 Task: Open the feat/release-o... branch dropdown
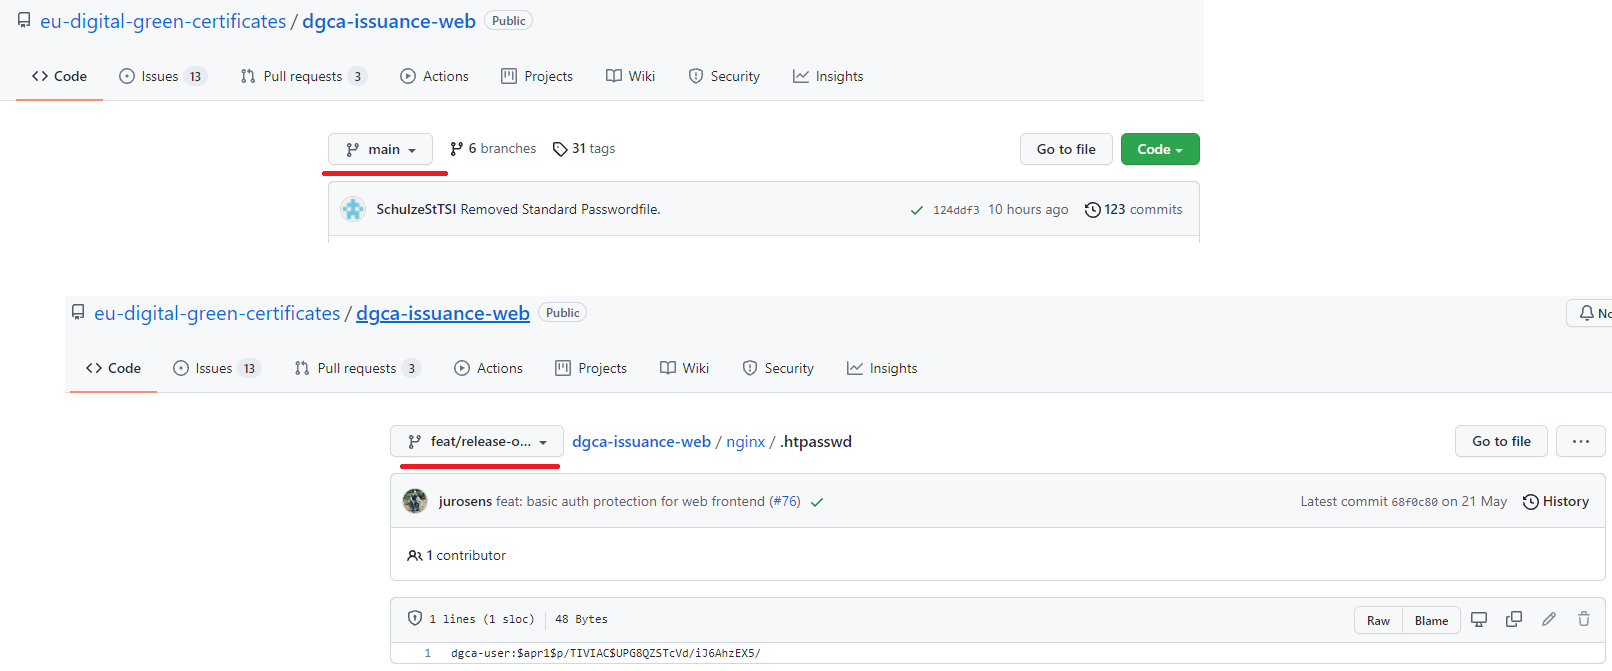477,441
